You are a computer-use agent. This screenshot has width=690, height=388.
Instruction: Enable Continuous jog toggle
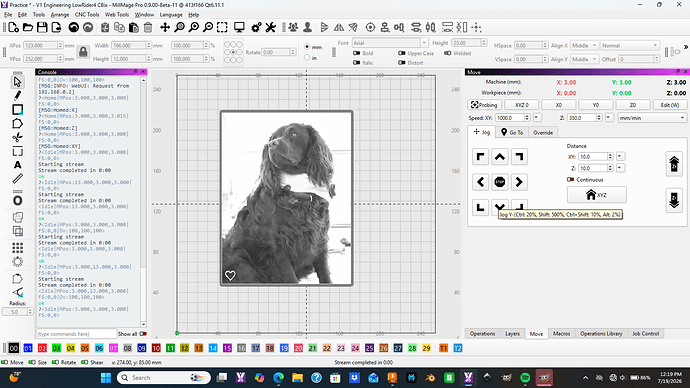tap(570, 179)
